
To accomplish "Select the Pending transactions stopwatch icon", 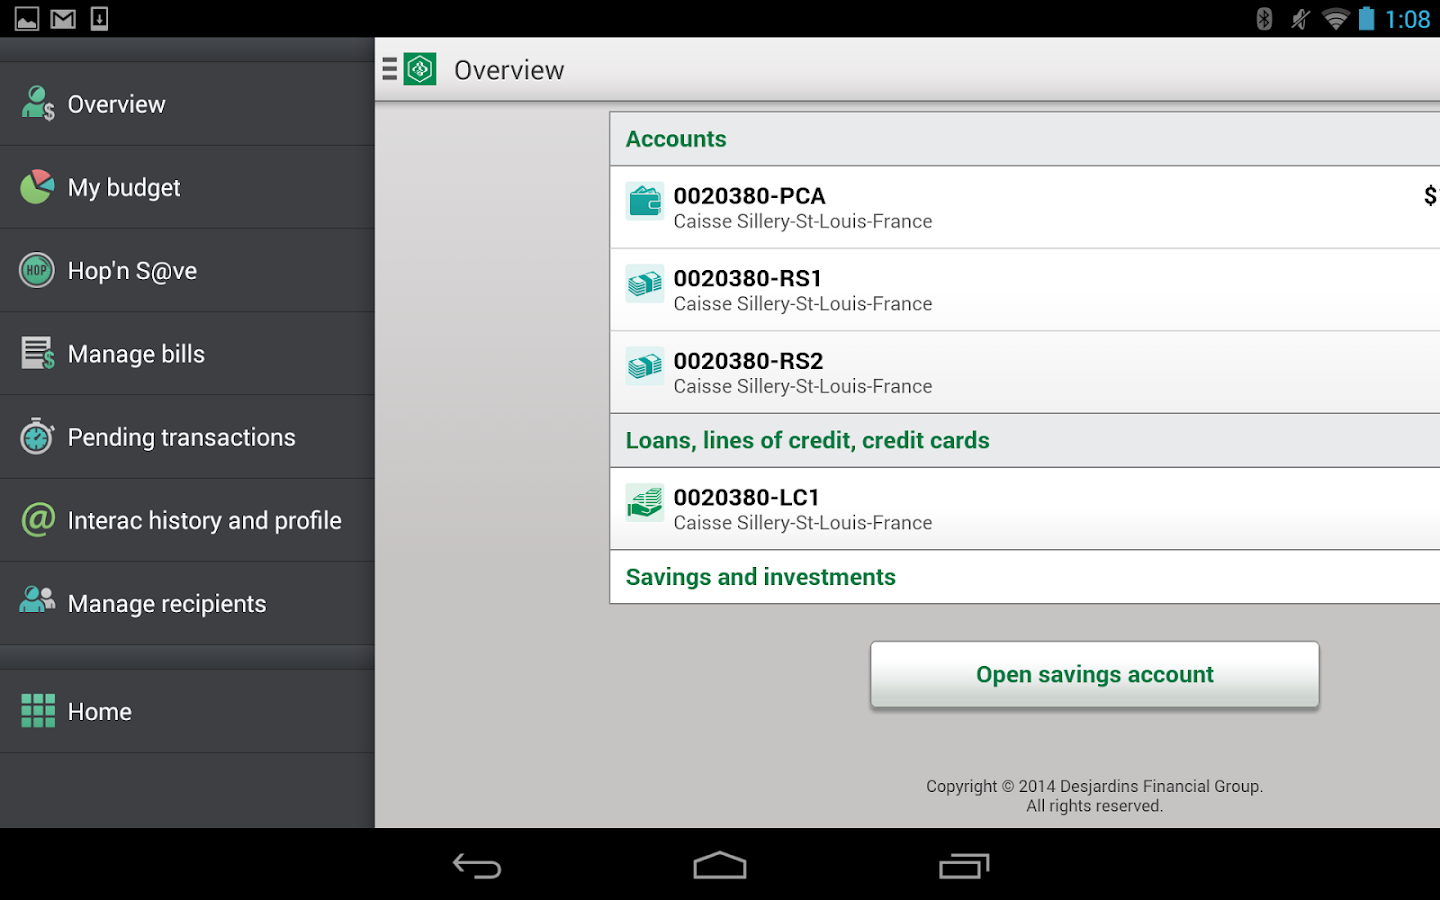I will tap(36, 436).
